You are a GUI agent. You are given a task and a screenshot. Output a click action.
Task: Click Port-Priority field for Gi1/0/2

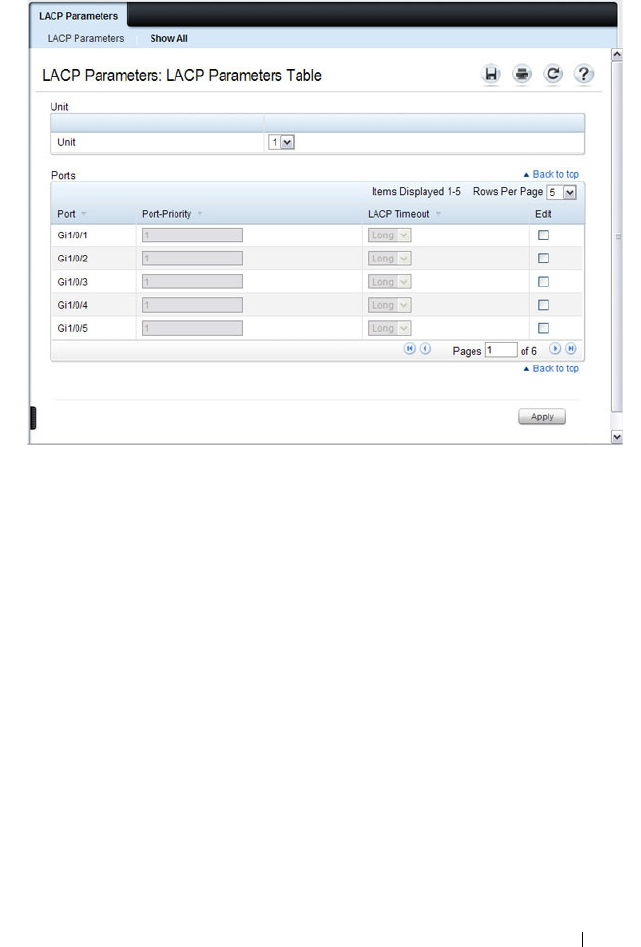click(x=192, y=258)
